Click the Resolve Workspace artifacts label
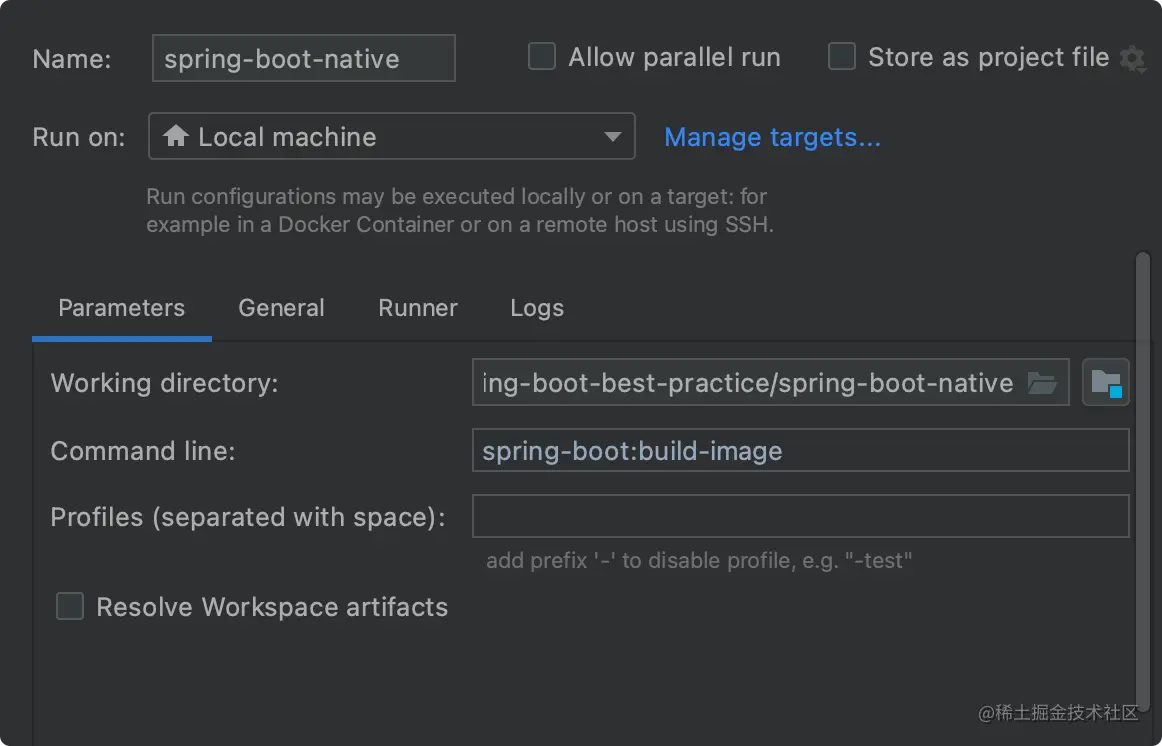Image resolution: width=1162 pixels, height=746 pixels. [x=272, y=607]
